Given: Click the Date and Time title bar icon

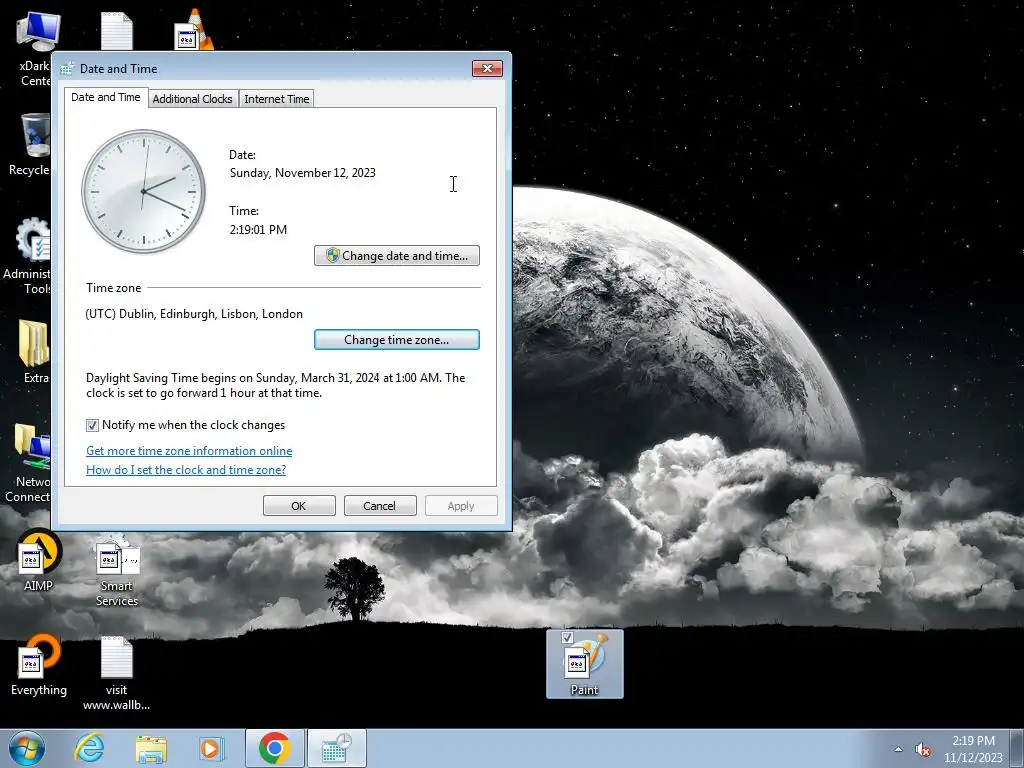Looking at the screenshot, I should pyautogui.click(x=67, y=69).
